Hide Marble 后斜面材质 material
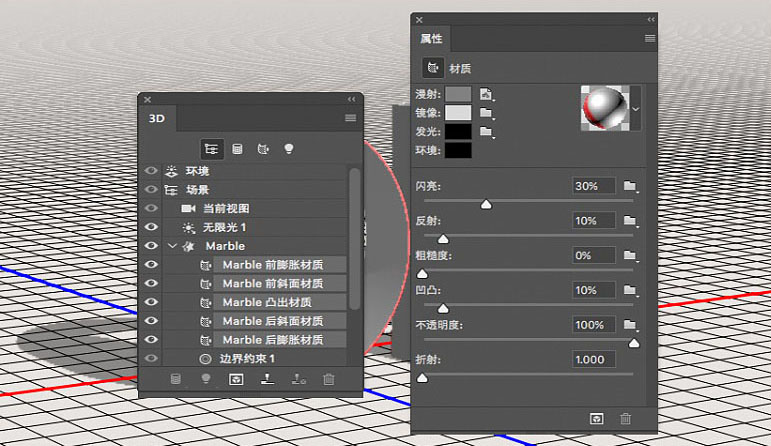Image resolution: width=771 pixels, height=446 pixels. coord(151,321)
